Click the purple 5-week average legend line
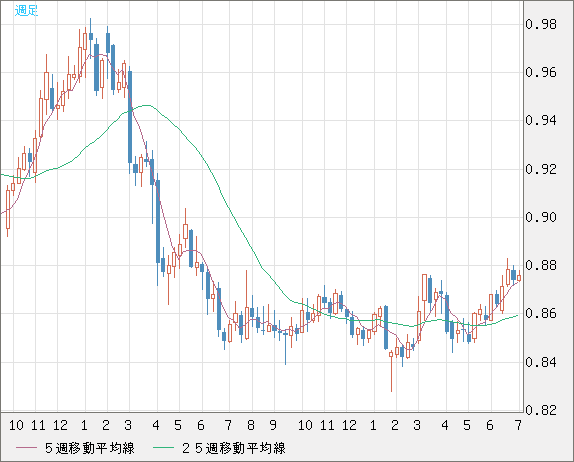574x462 pixels. click(26, 448)
